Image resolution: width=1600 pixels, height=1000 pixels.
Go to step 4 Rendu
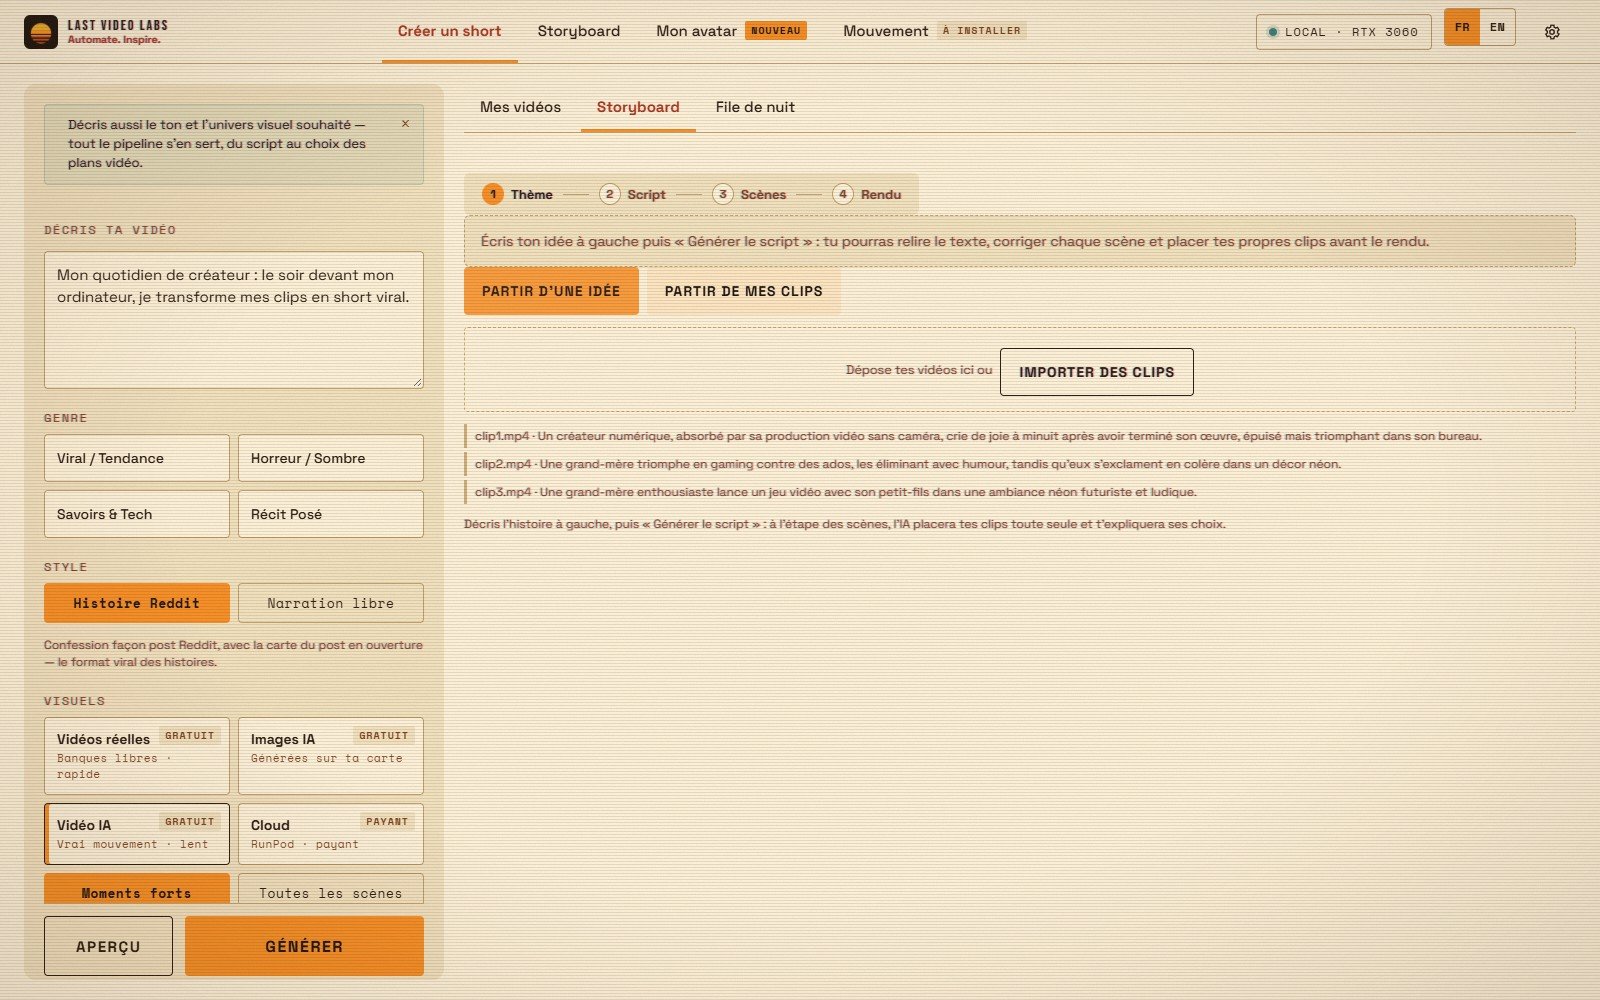click(867, 194)
